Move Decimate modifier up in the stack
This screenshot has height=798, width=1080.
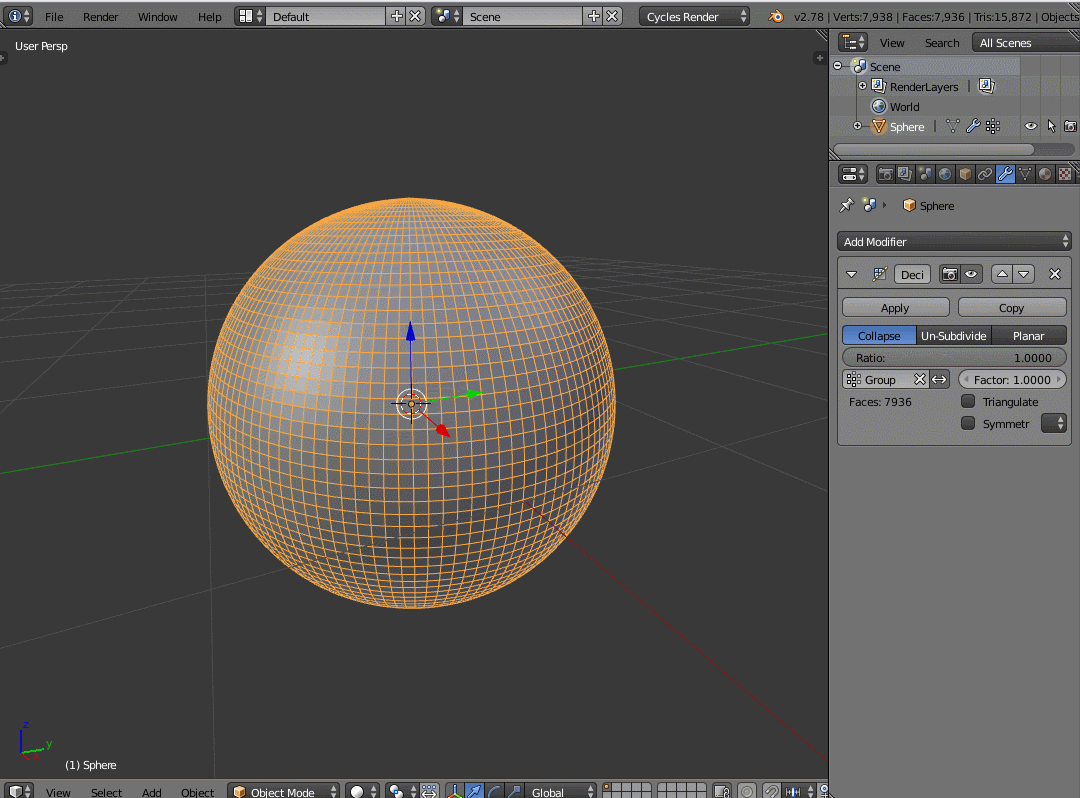coord(1002,274)
